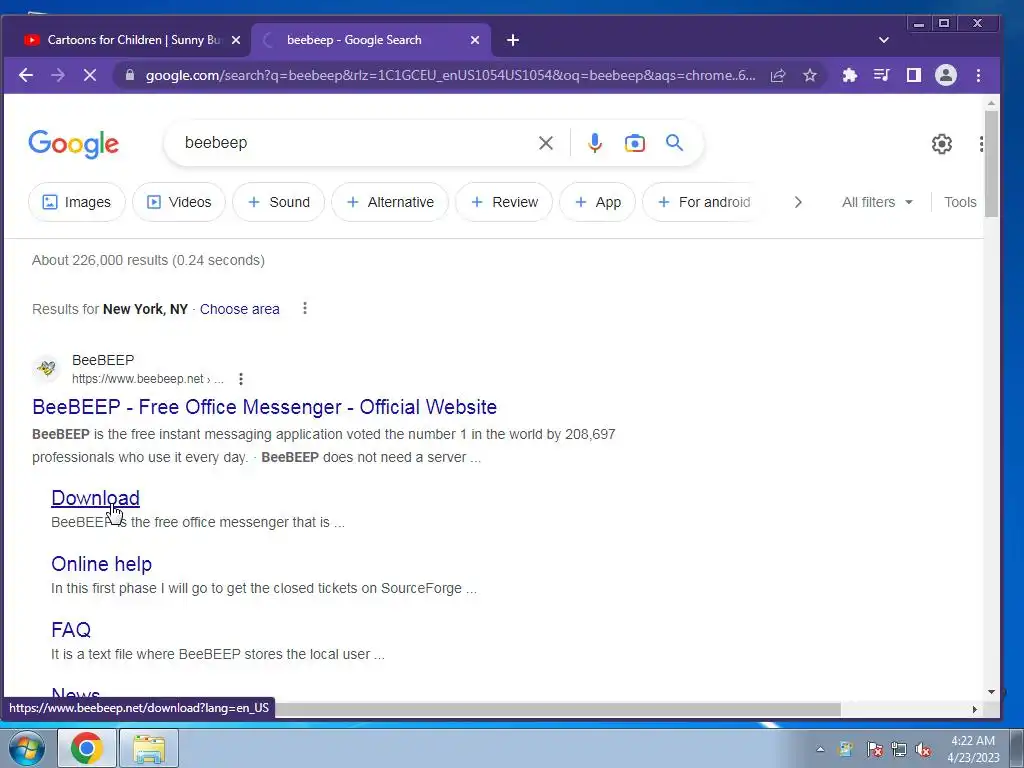
Task: Click the magnifier search button
Action: point(675,142)
